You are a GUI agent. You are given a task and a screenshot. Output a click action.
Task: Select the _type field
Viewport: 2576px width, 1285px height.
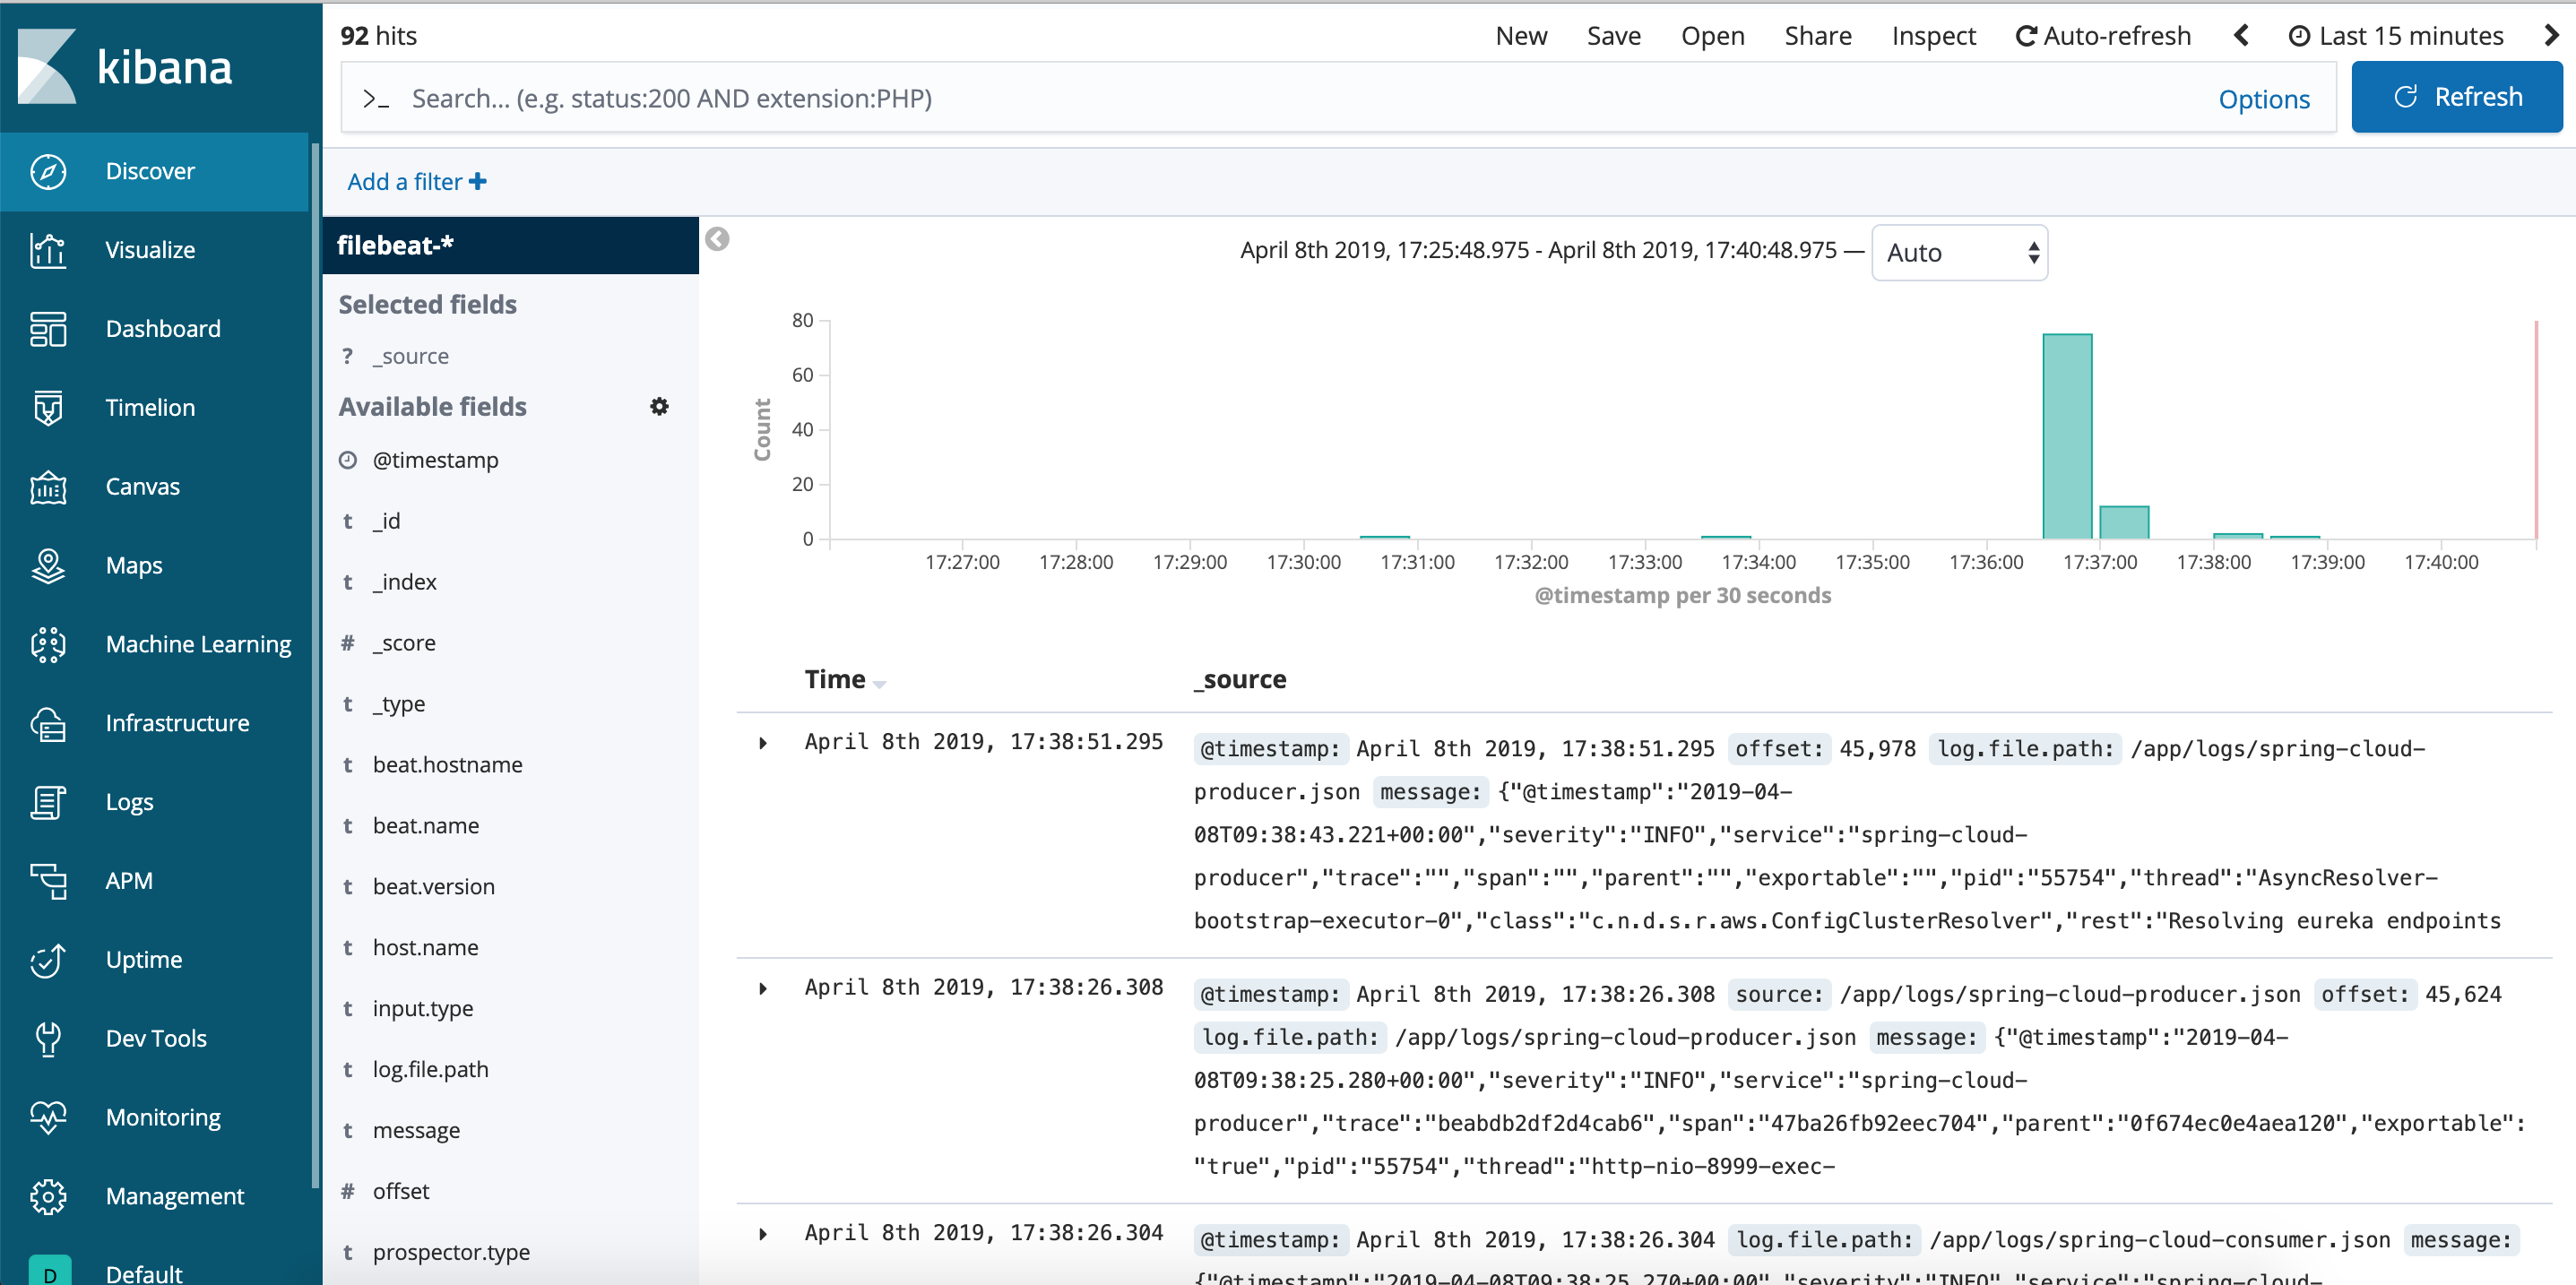pos(398,704)
